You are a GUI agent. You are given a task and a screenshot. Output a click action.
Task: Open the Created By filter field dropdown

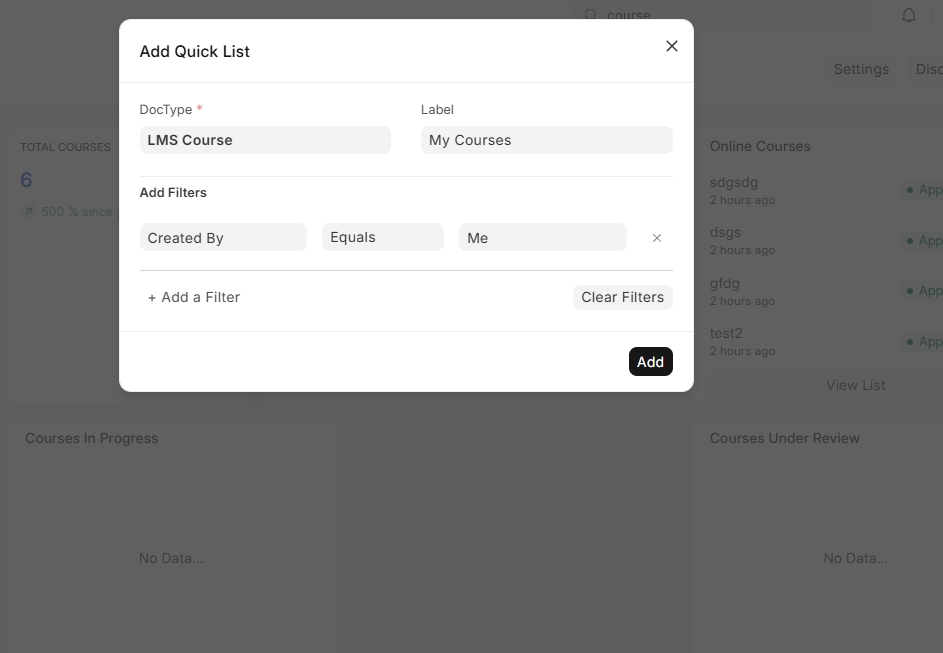(x=223, y=238)
